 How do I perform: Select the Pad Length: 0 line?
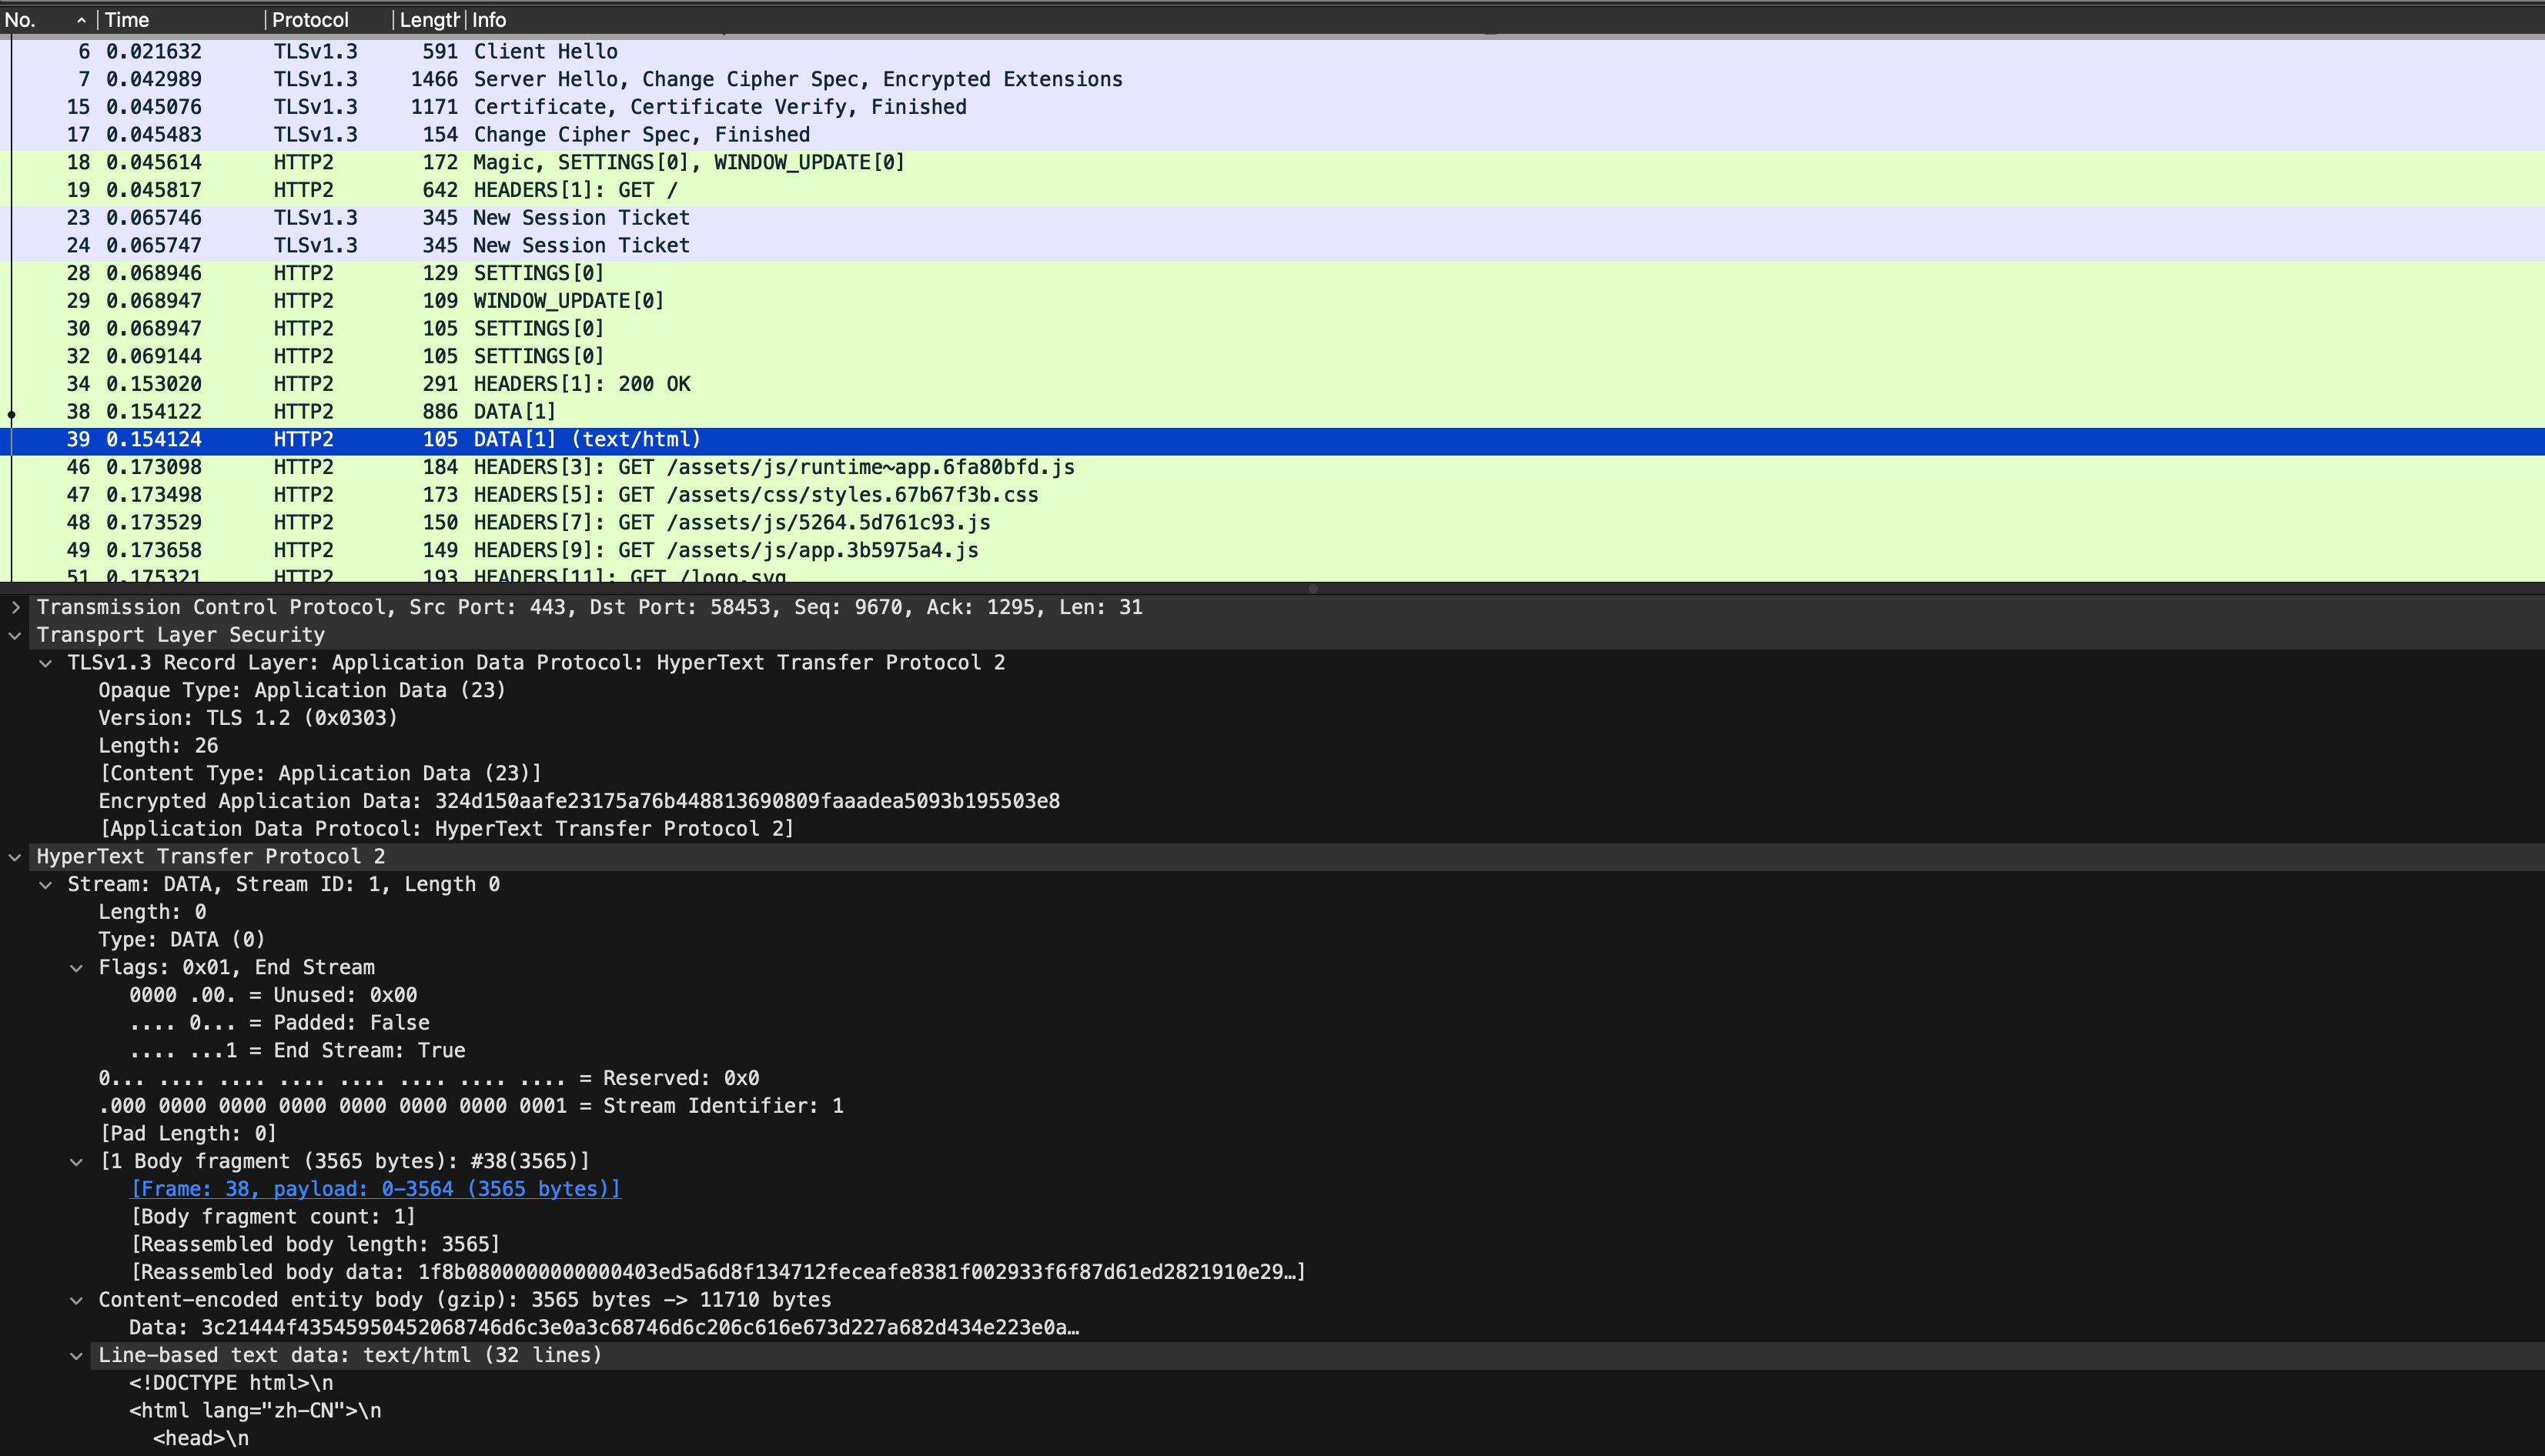tap(188, 1134)
